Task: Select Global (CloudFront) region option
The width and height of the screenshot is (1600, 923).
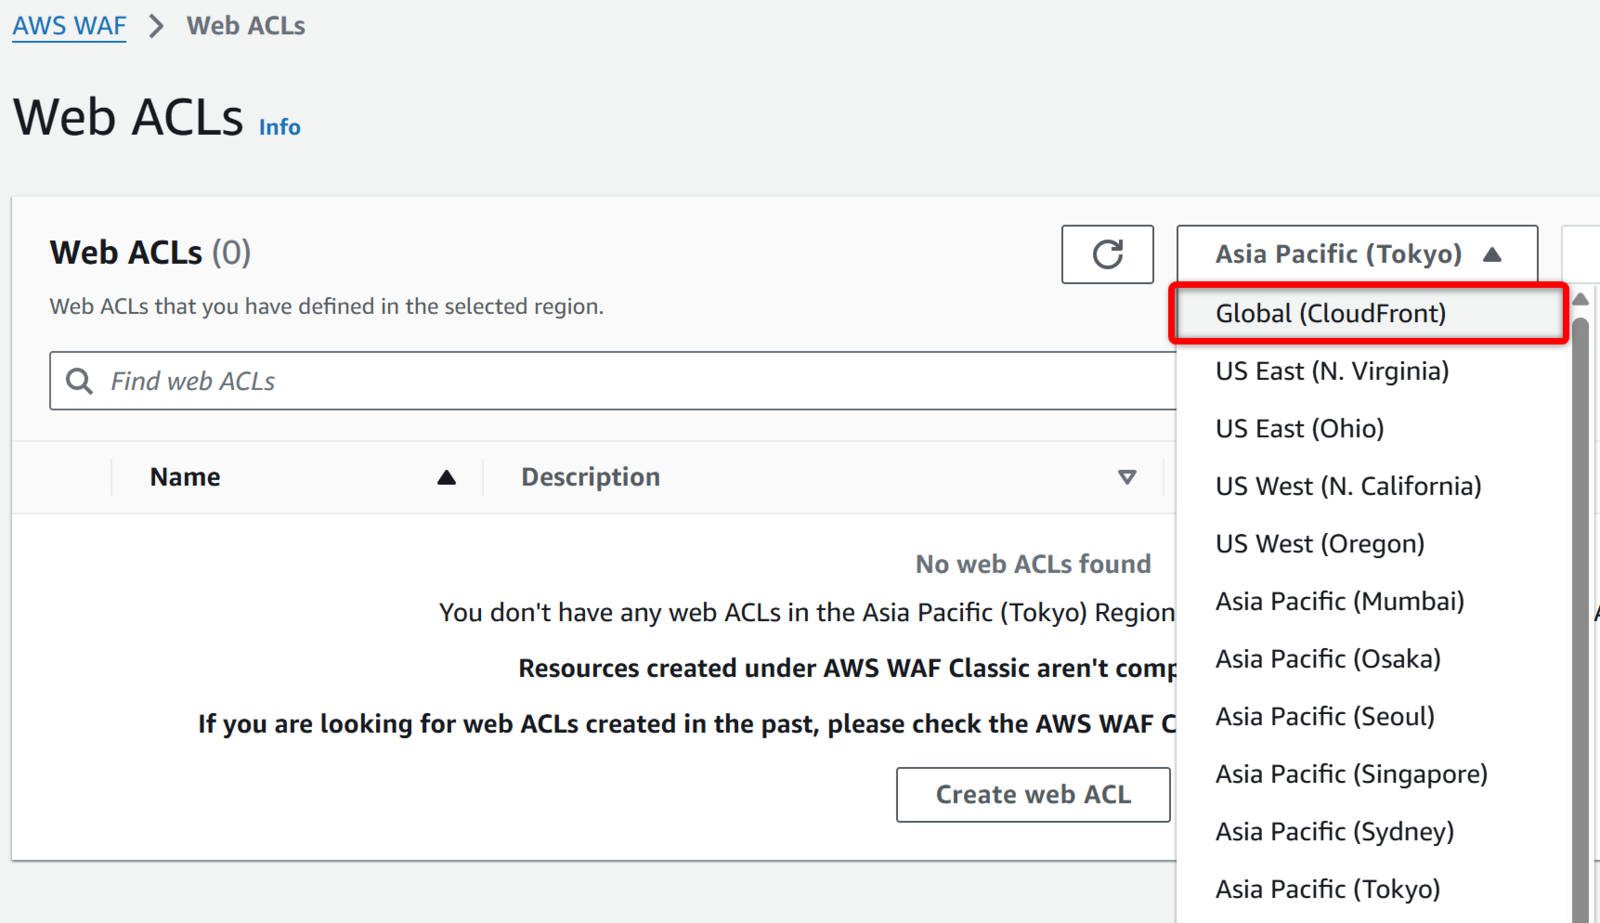Action: click(1370, 314)
